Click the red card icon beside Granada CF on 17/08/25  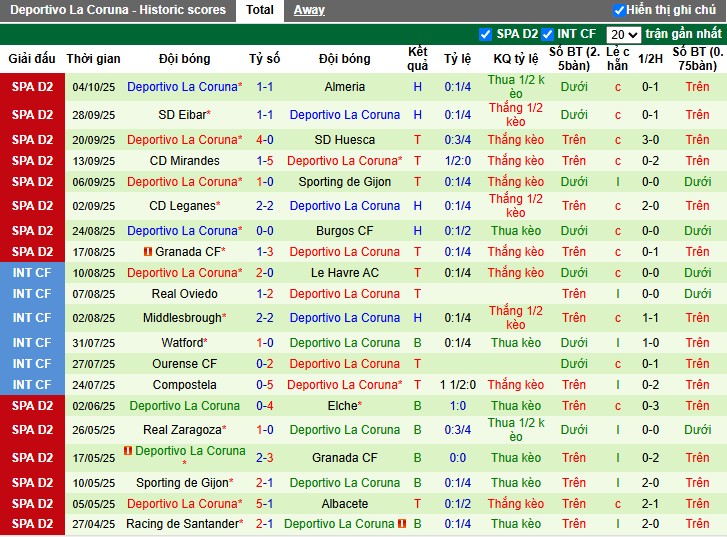point(147,251)
